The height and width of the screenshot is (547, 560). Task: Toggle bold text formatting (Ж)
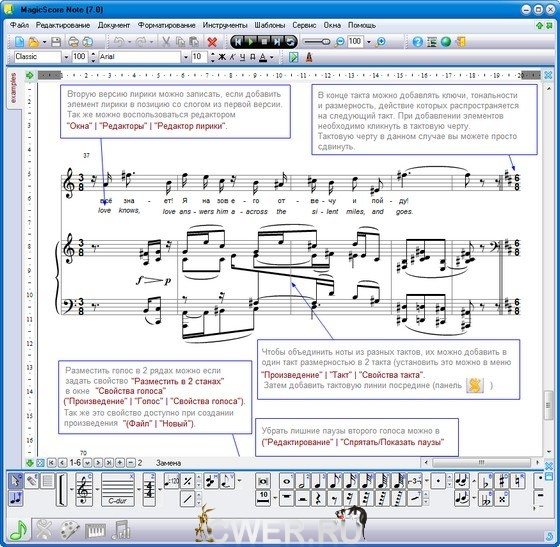[222, 57]
